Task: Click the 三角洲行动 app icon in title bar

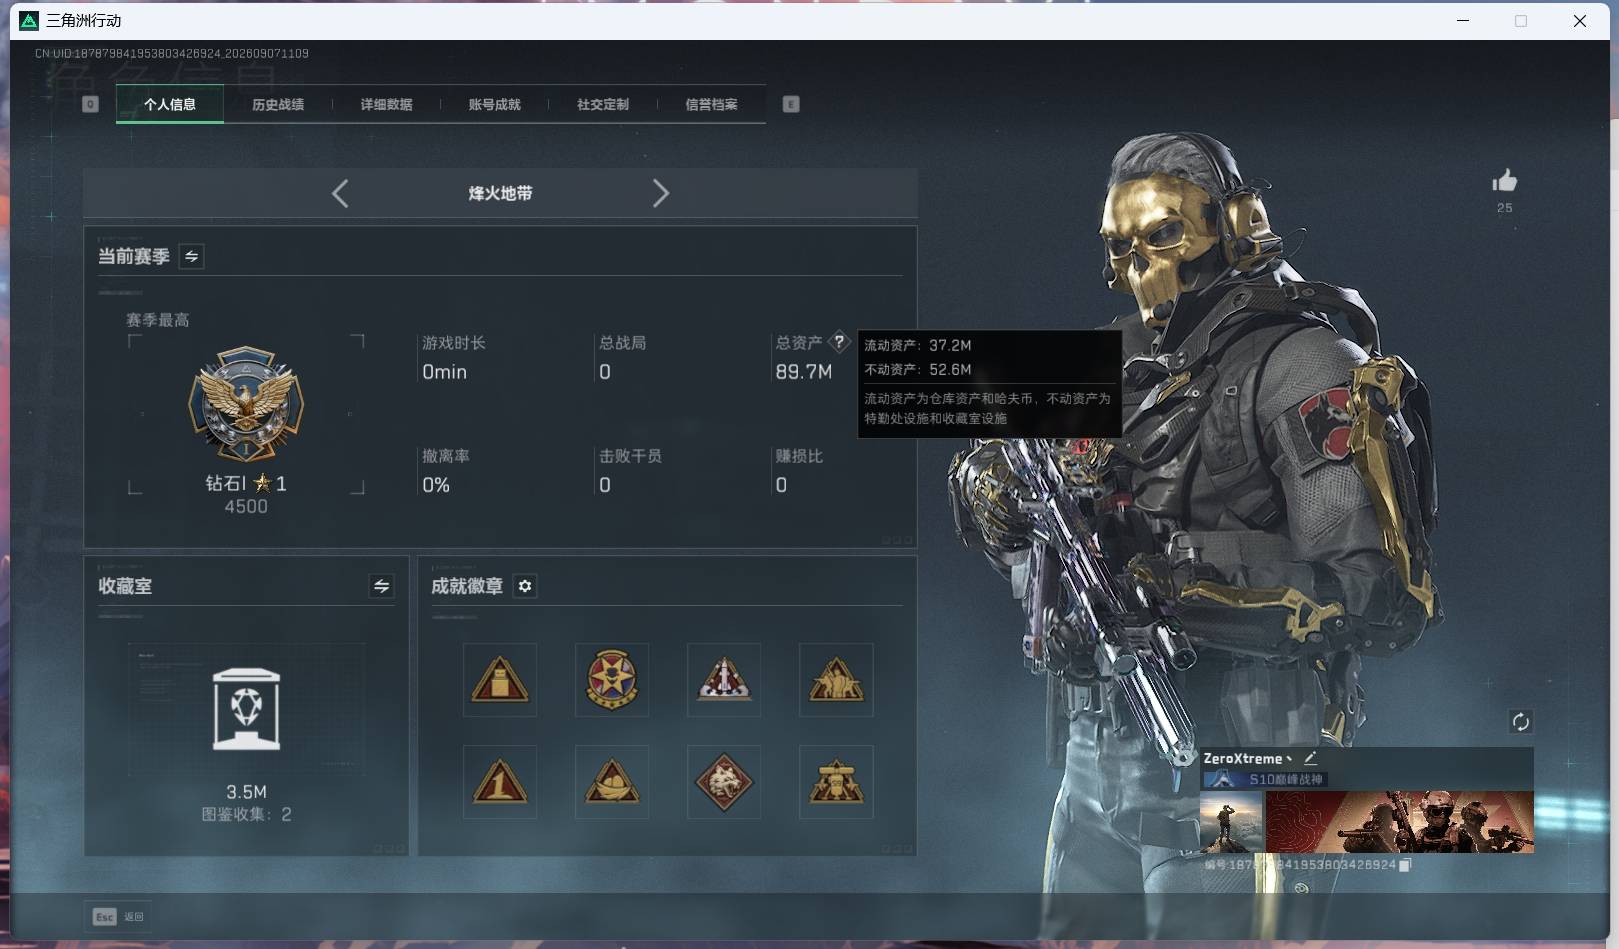Action: [x=29, y=21]
